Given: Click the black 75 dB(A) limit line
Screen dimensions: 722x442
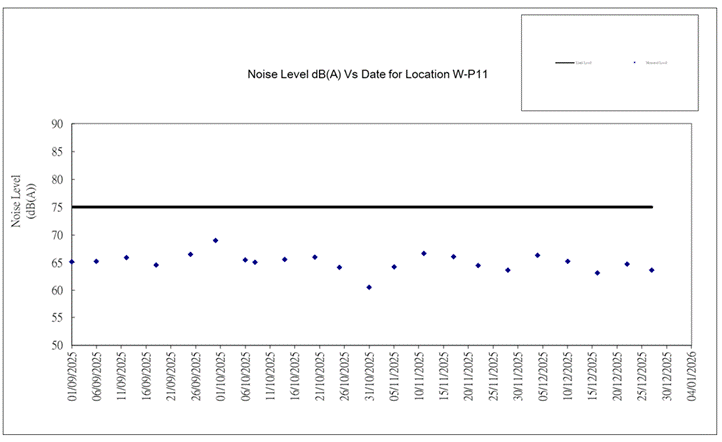Looking at the screenshot, I should (x=362, y=207).
